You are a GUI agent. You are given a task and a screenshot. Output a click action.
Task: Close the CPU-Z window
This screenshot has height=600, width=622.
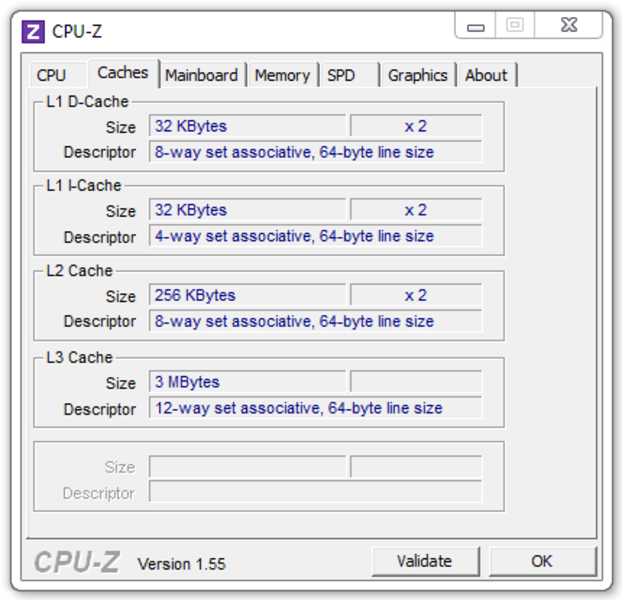569,26
